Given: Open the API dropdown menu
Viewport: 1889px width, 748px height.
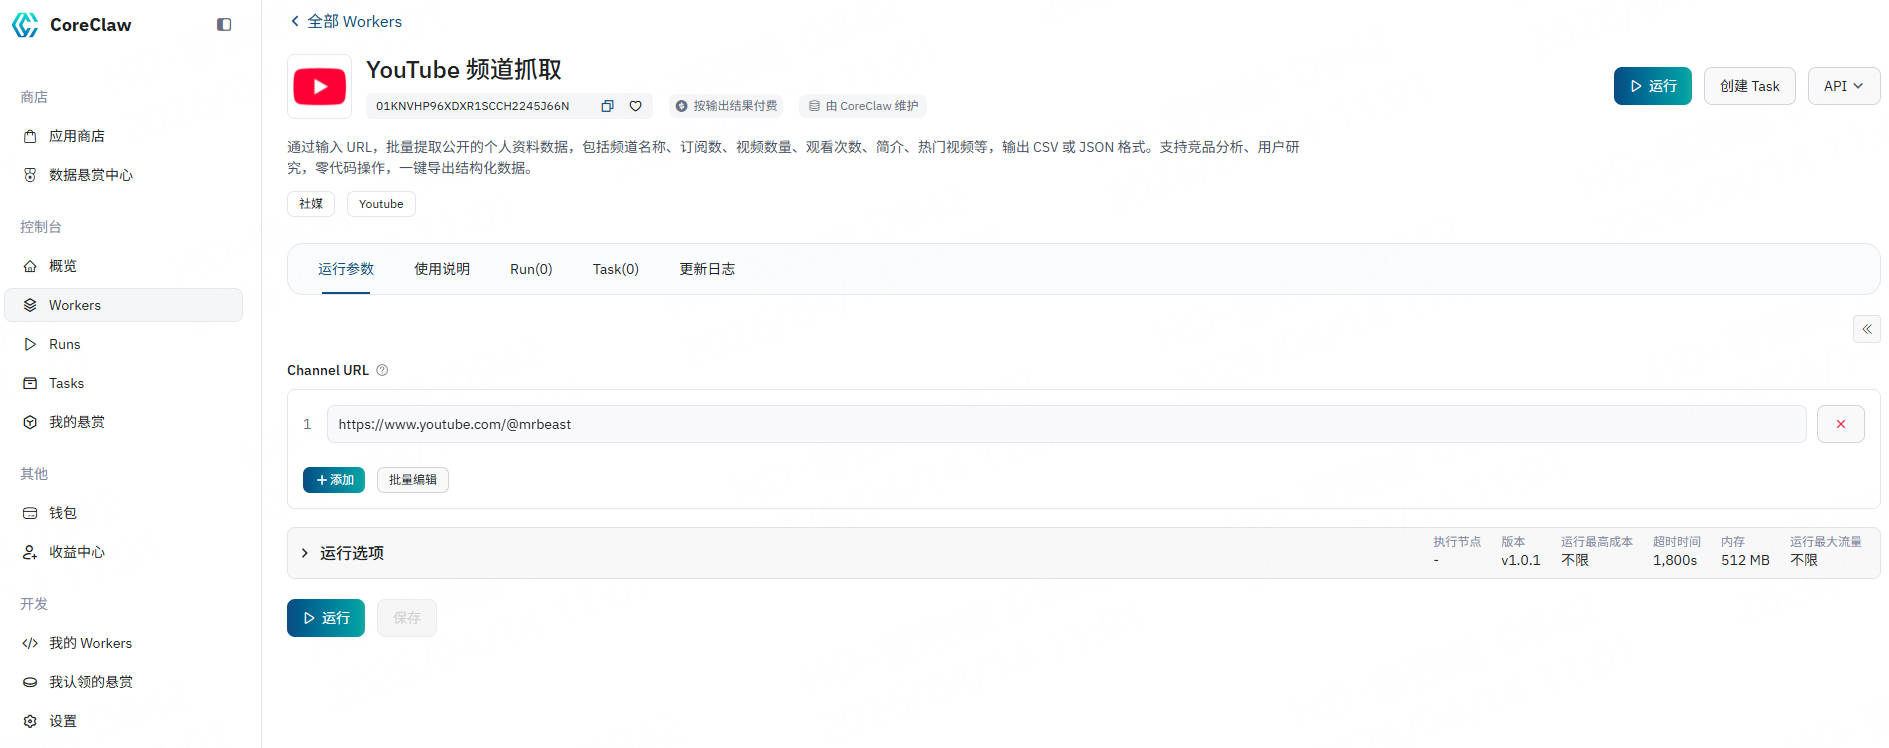Looking at the screenshot, I should click(1843, 86).
